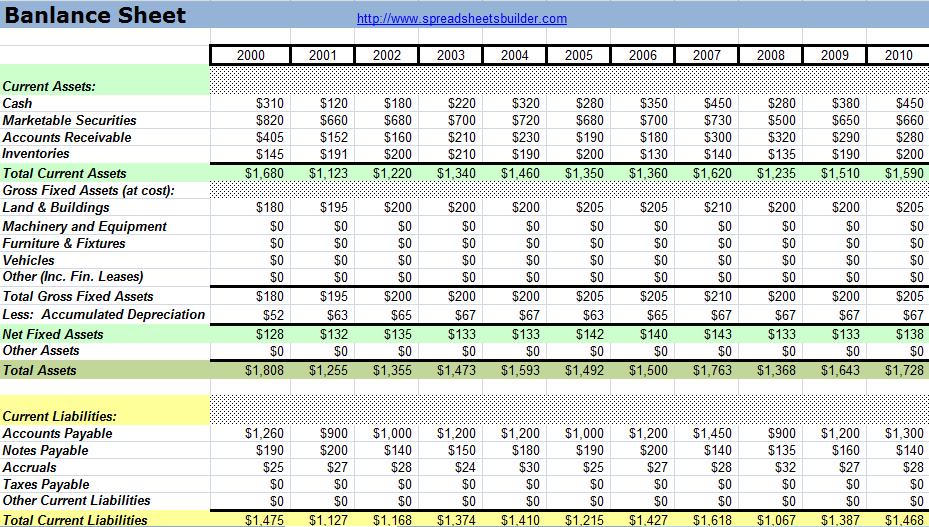The height and width of the screenshot is (527, 929).
Task: Select the 2005 year header cell
Action: (579, 55)
